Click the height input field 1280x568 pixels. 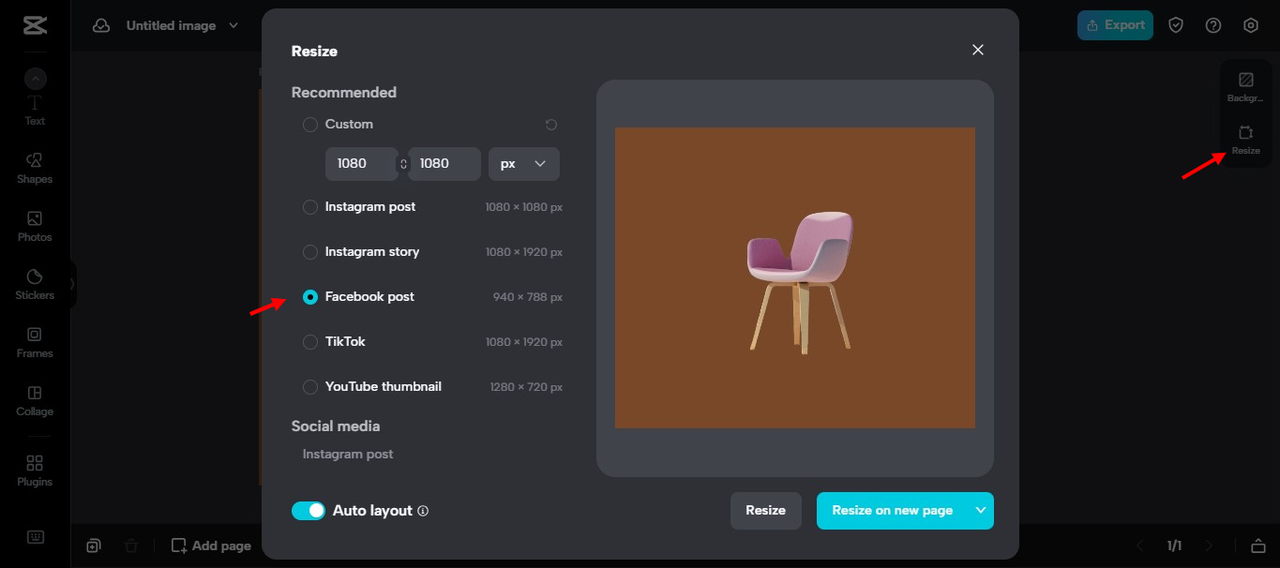(444, 164)
